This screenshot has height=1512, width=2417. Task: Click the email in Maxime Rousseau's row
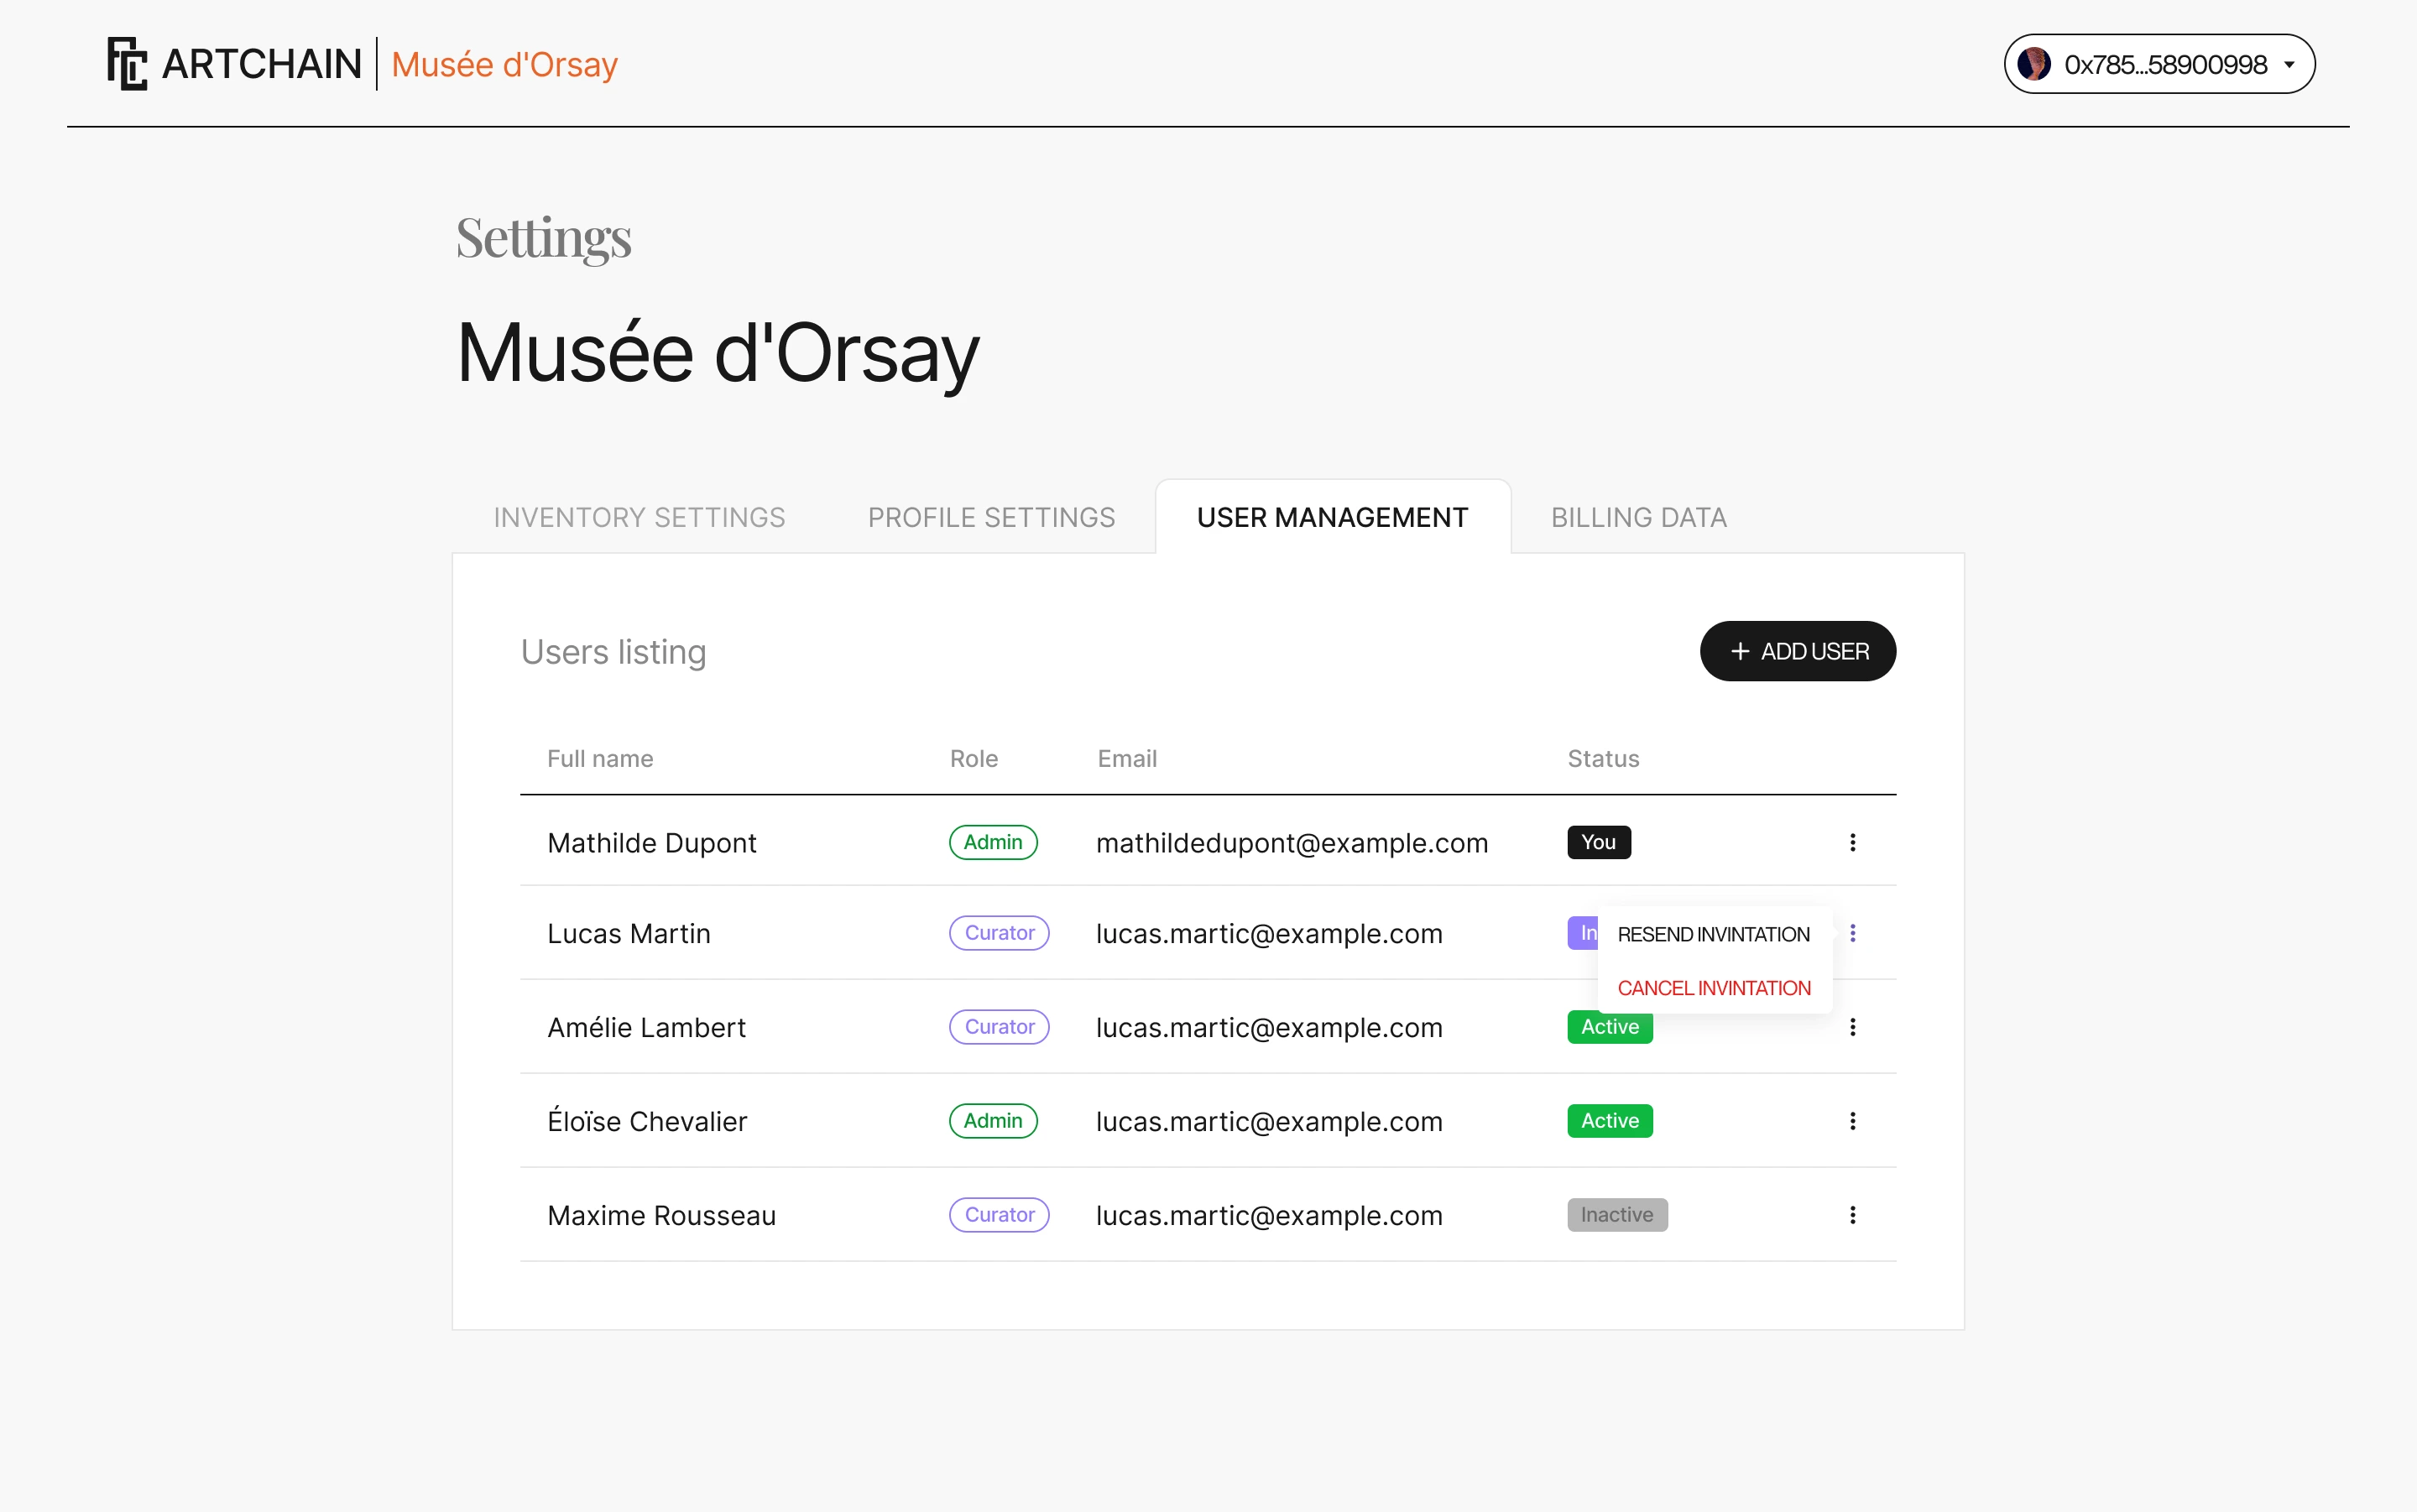(1269, 1215)
